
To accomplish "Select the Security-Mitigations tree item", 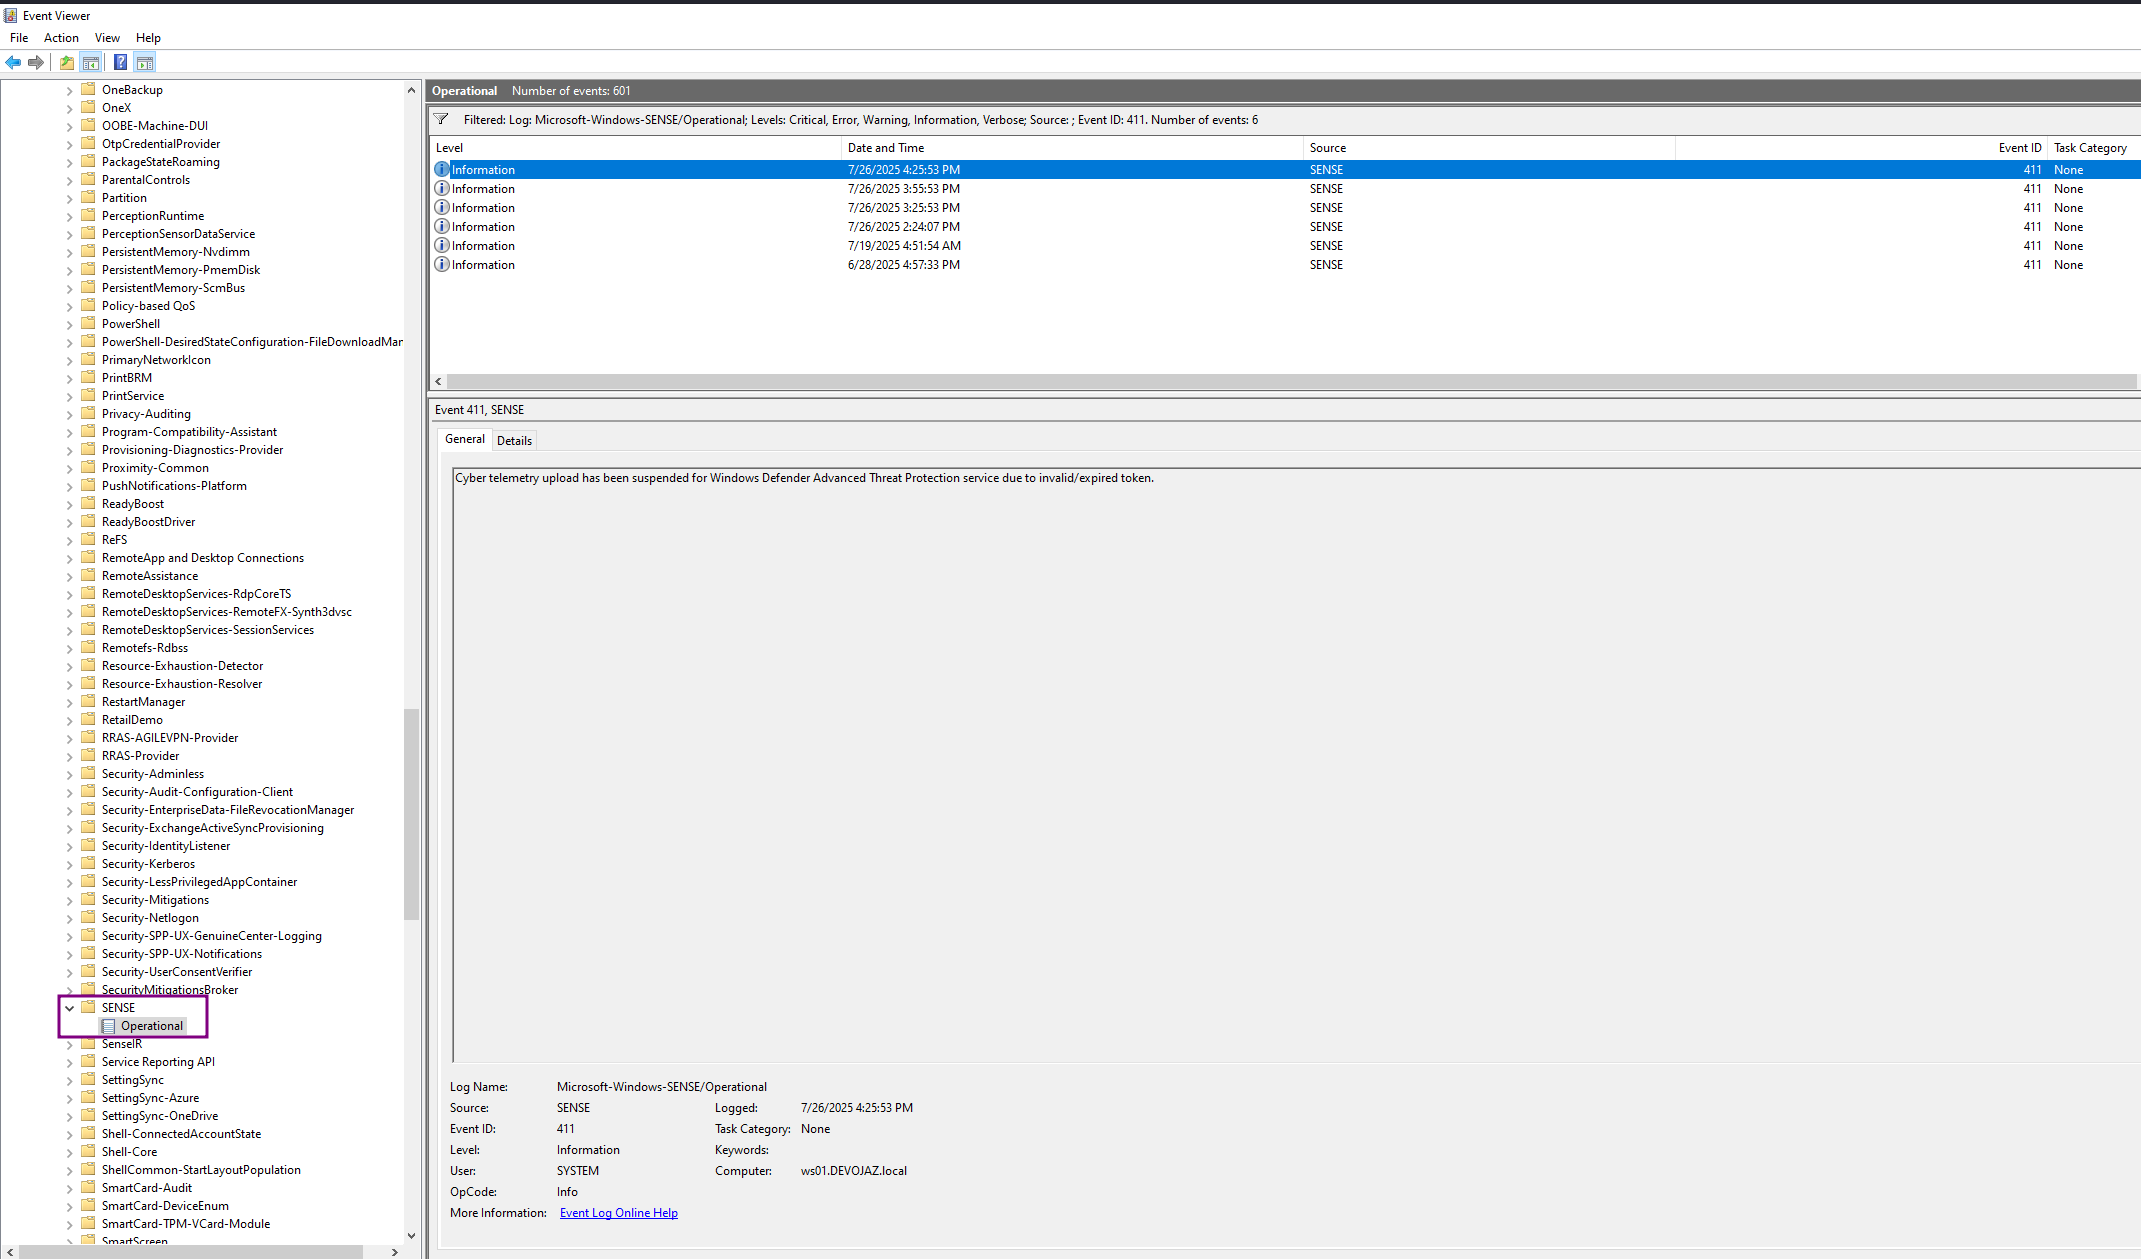I will click(x=155, y=900).
